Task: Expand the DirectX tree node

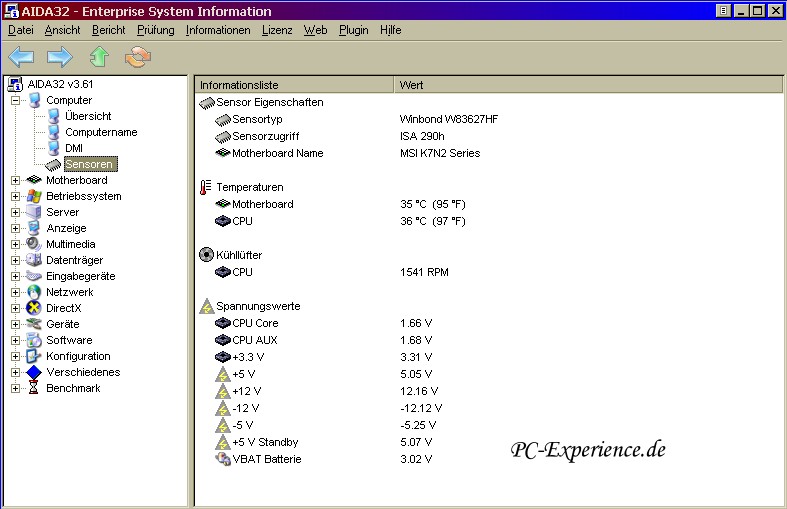Action: click(16, 308)
